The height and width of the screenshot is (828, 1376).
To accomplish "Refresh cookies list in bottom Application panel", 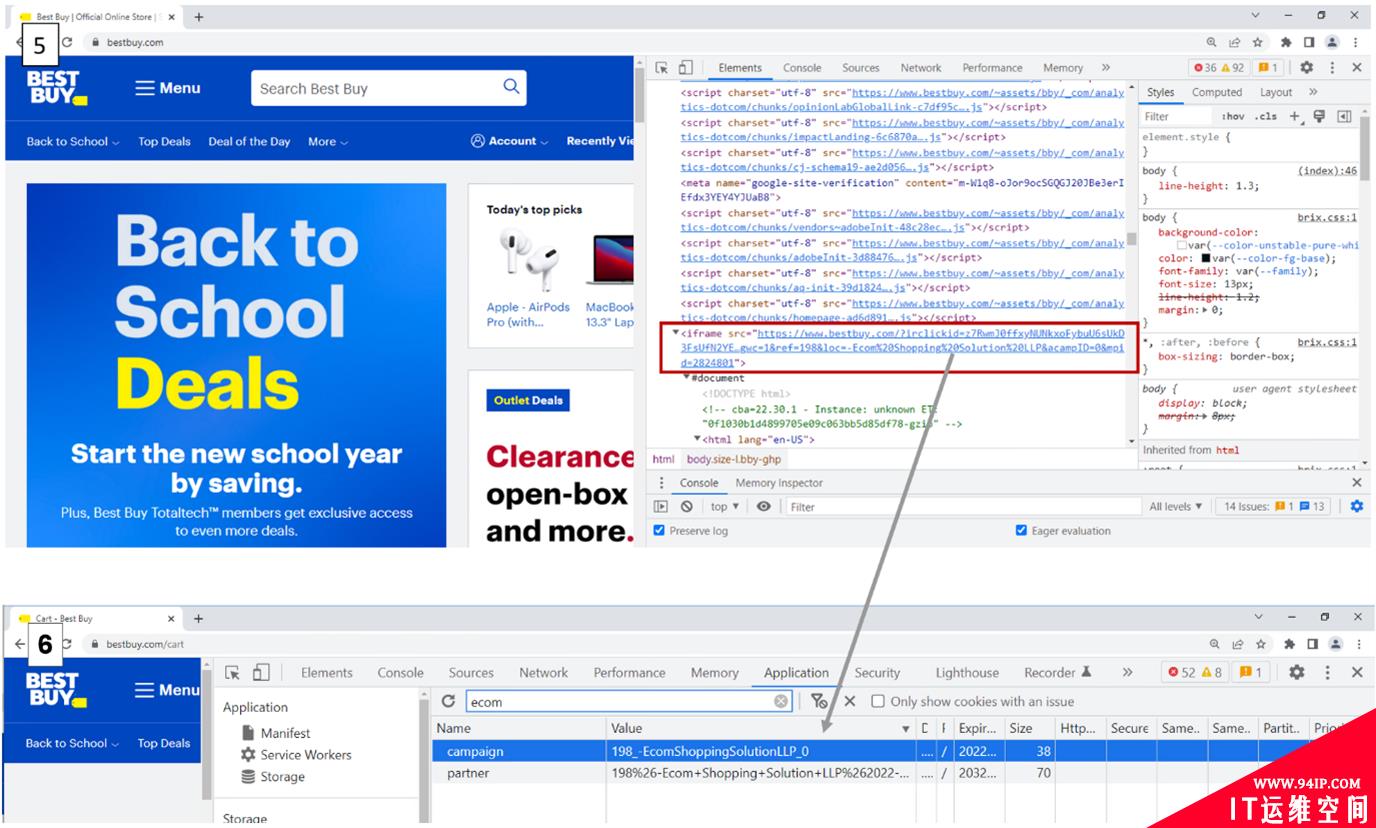I will 448,702.
